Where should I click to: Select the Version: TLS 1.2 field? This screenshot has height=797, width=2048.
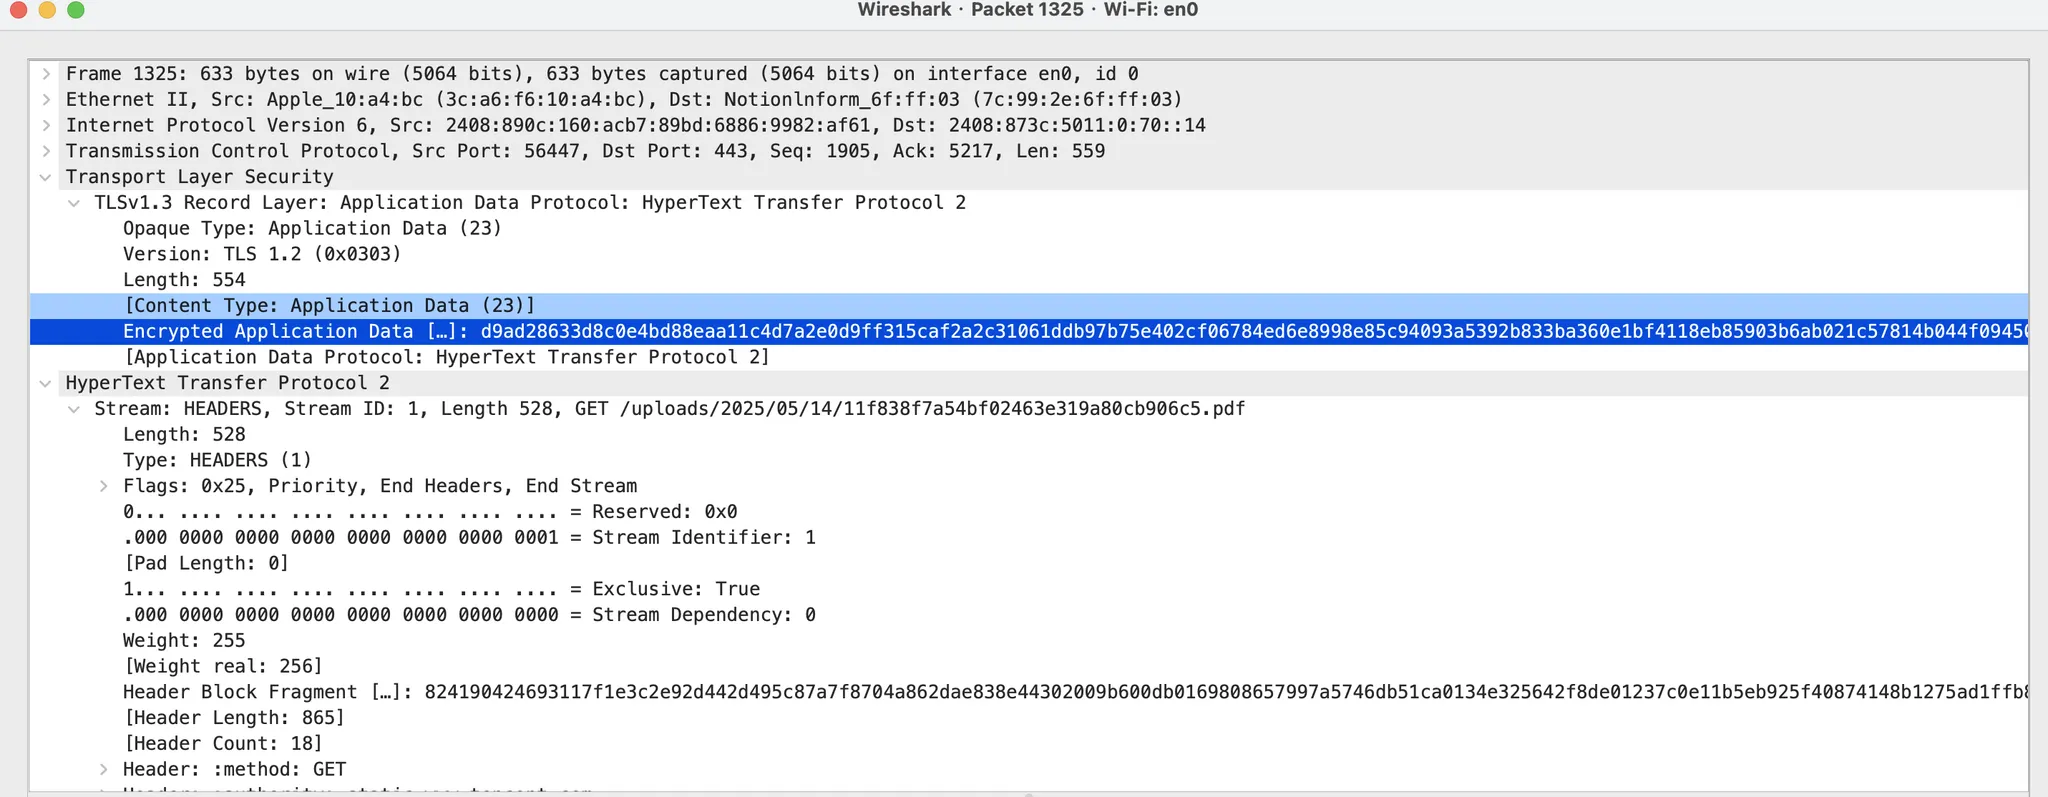point(262,254)
